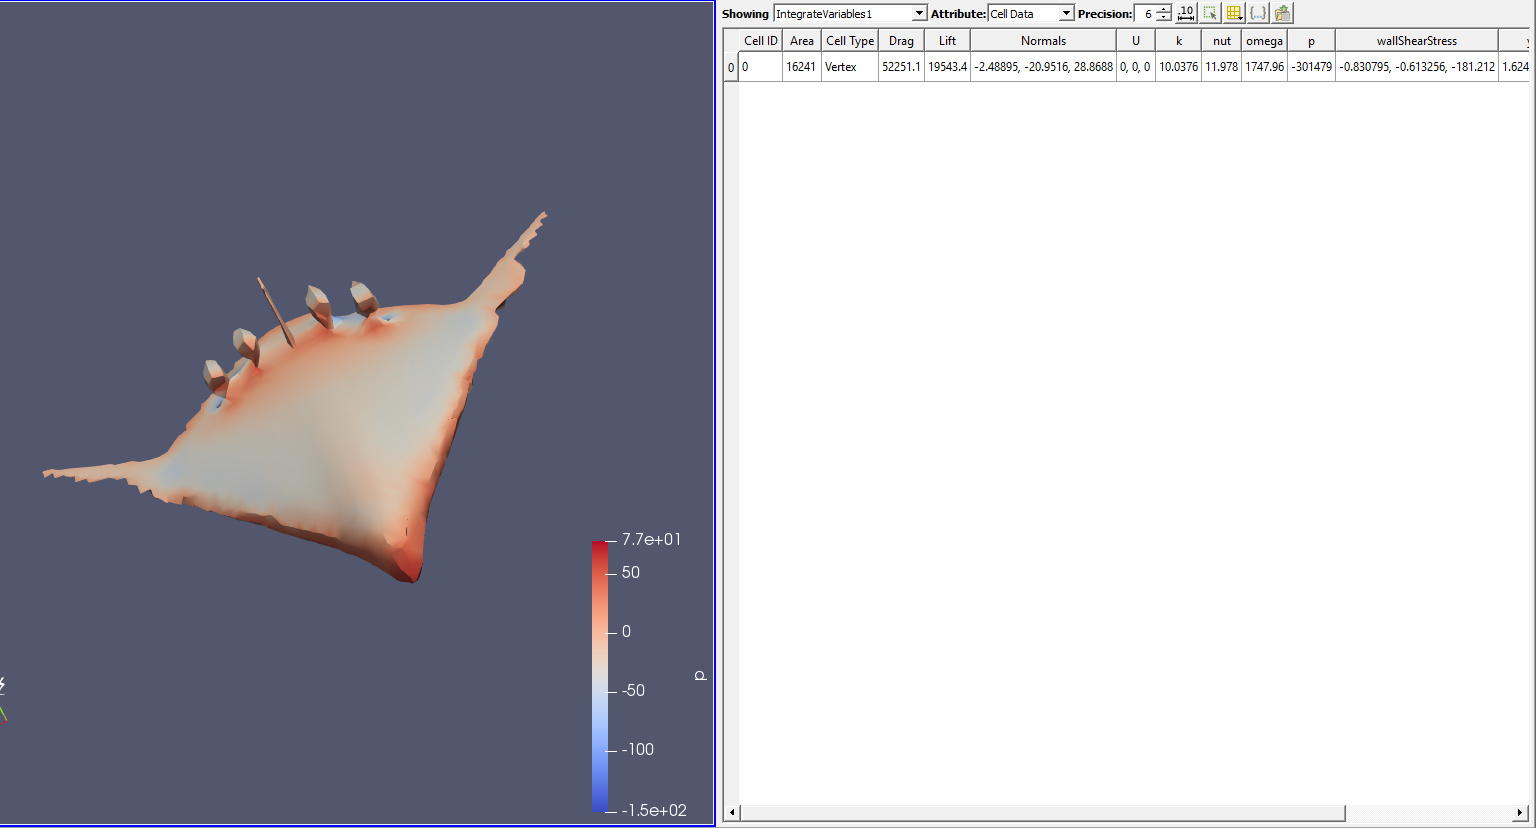Screen dimensions: 1536x828
Task: Increase precision with the up arrow
Action: tap(1164, 10)
